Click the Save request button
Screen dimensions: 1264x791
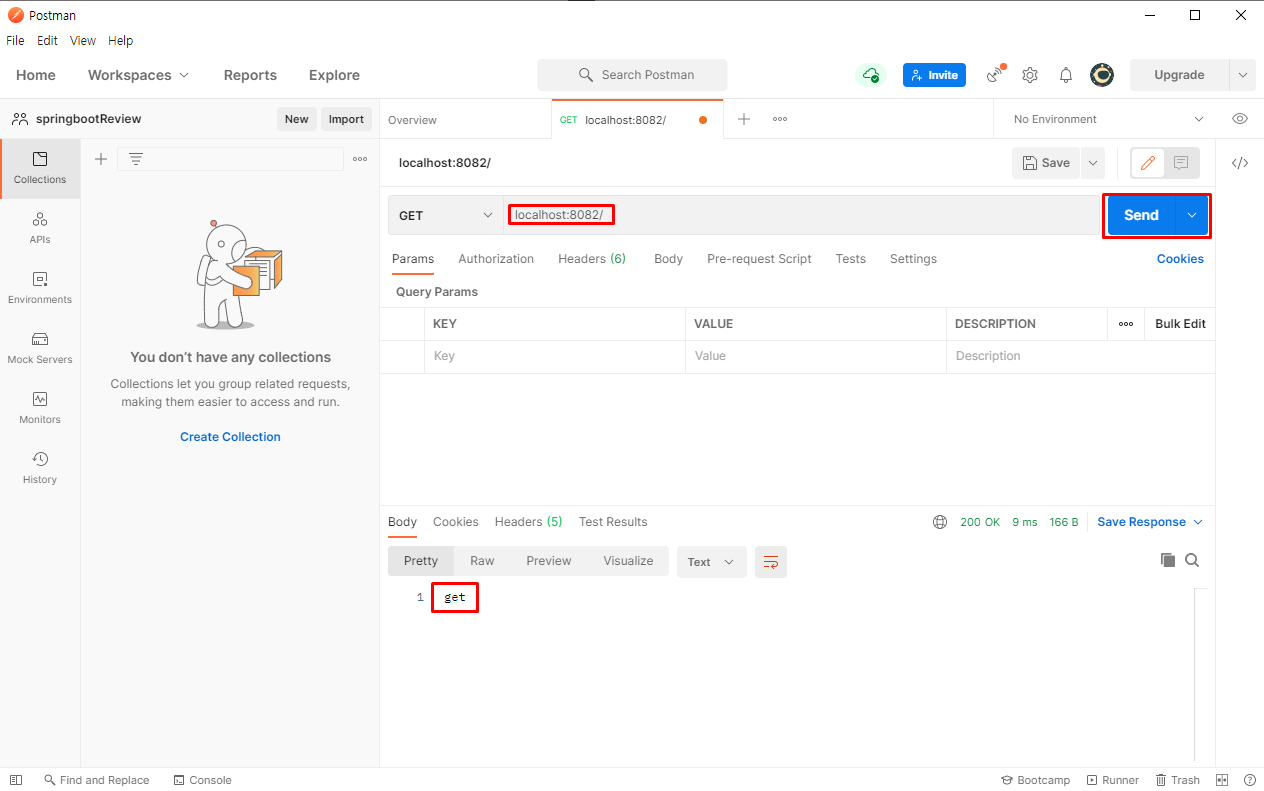[1046, 163]
